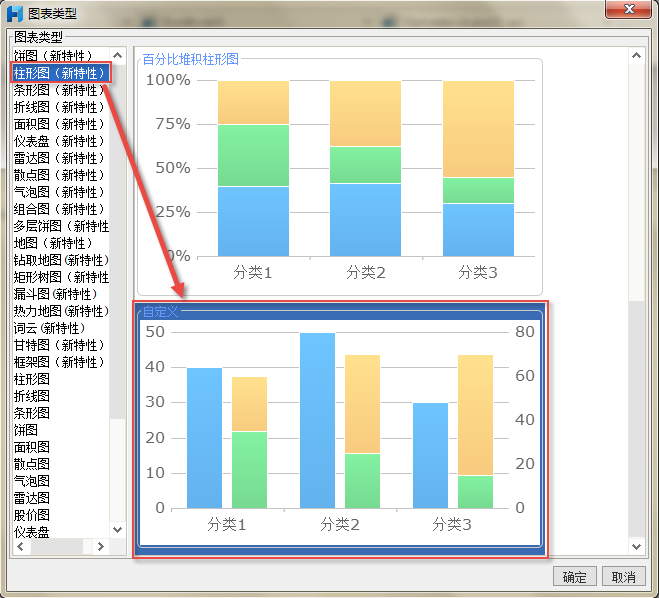This screenshot has width=659, height=598.
Task: Click the preview pane vertical scrollbar thumb
Action: [636, 419]
